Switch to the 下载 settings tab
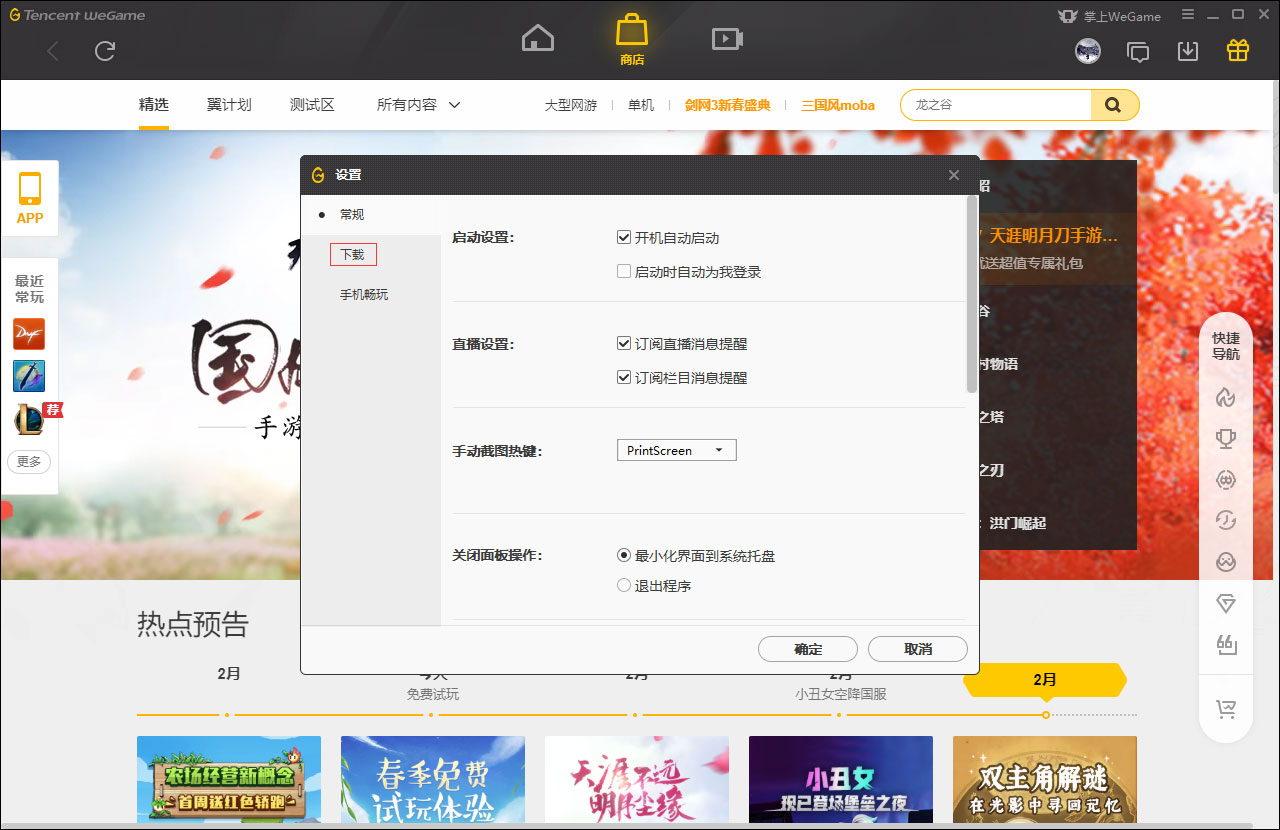Screen dimensions: 1280x830 [353, 254]
